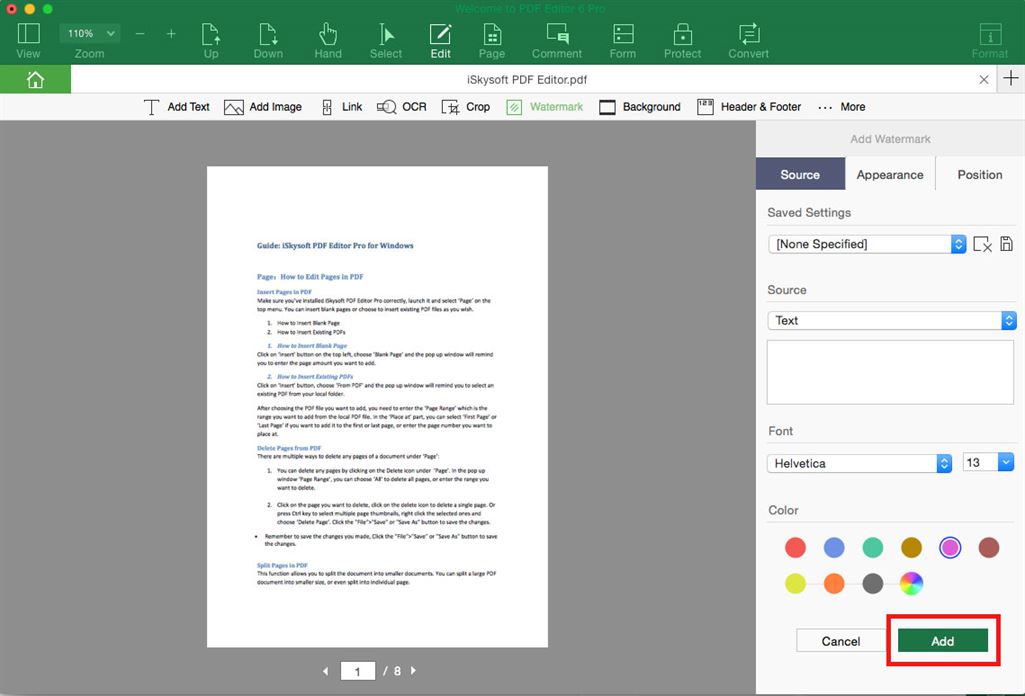This screenshot has width=1025, height=696.
Task: Choose the Add Text tool
Action: click(176, 107)
